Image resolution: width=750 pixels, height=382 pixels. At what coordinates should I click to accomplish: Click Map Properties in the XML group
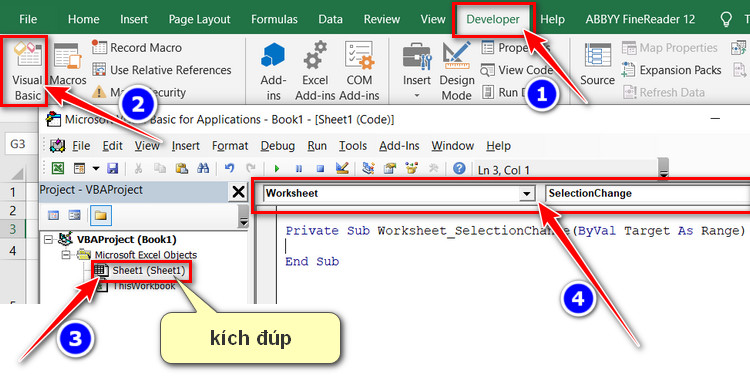tap(670, 47)
